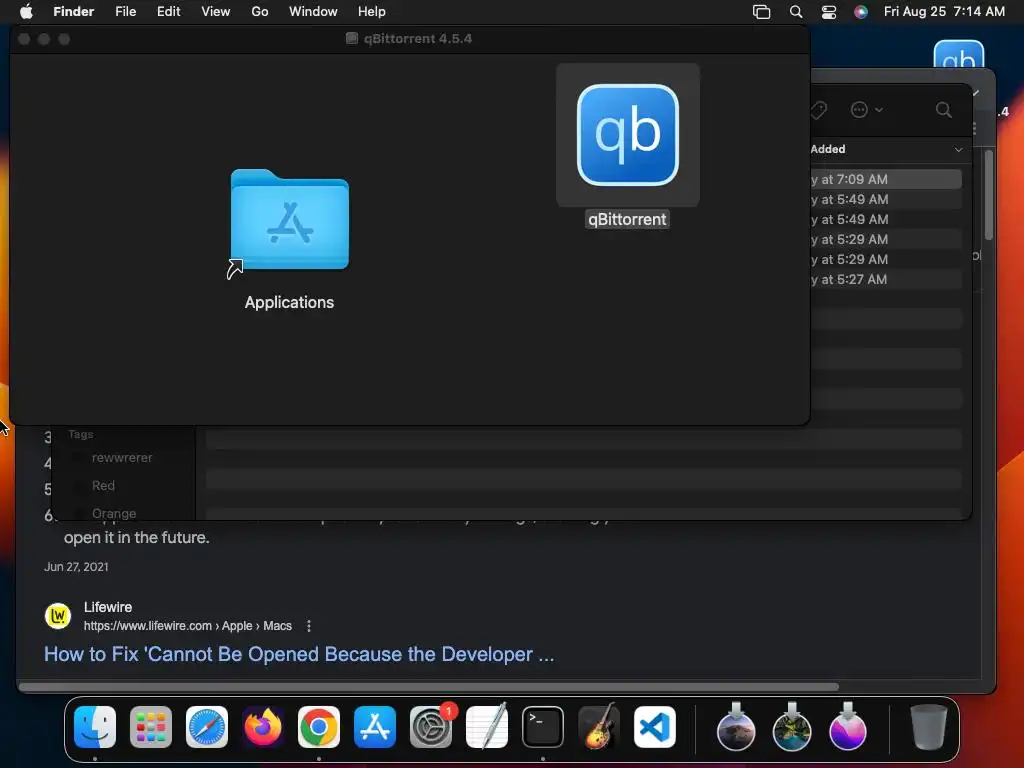Open Launchpad from the Dock
1024x768 pixels.
coord(151,727)
